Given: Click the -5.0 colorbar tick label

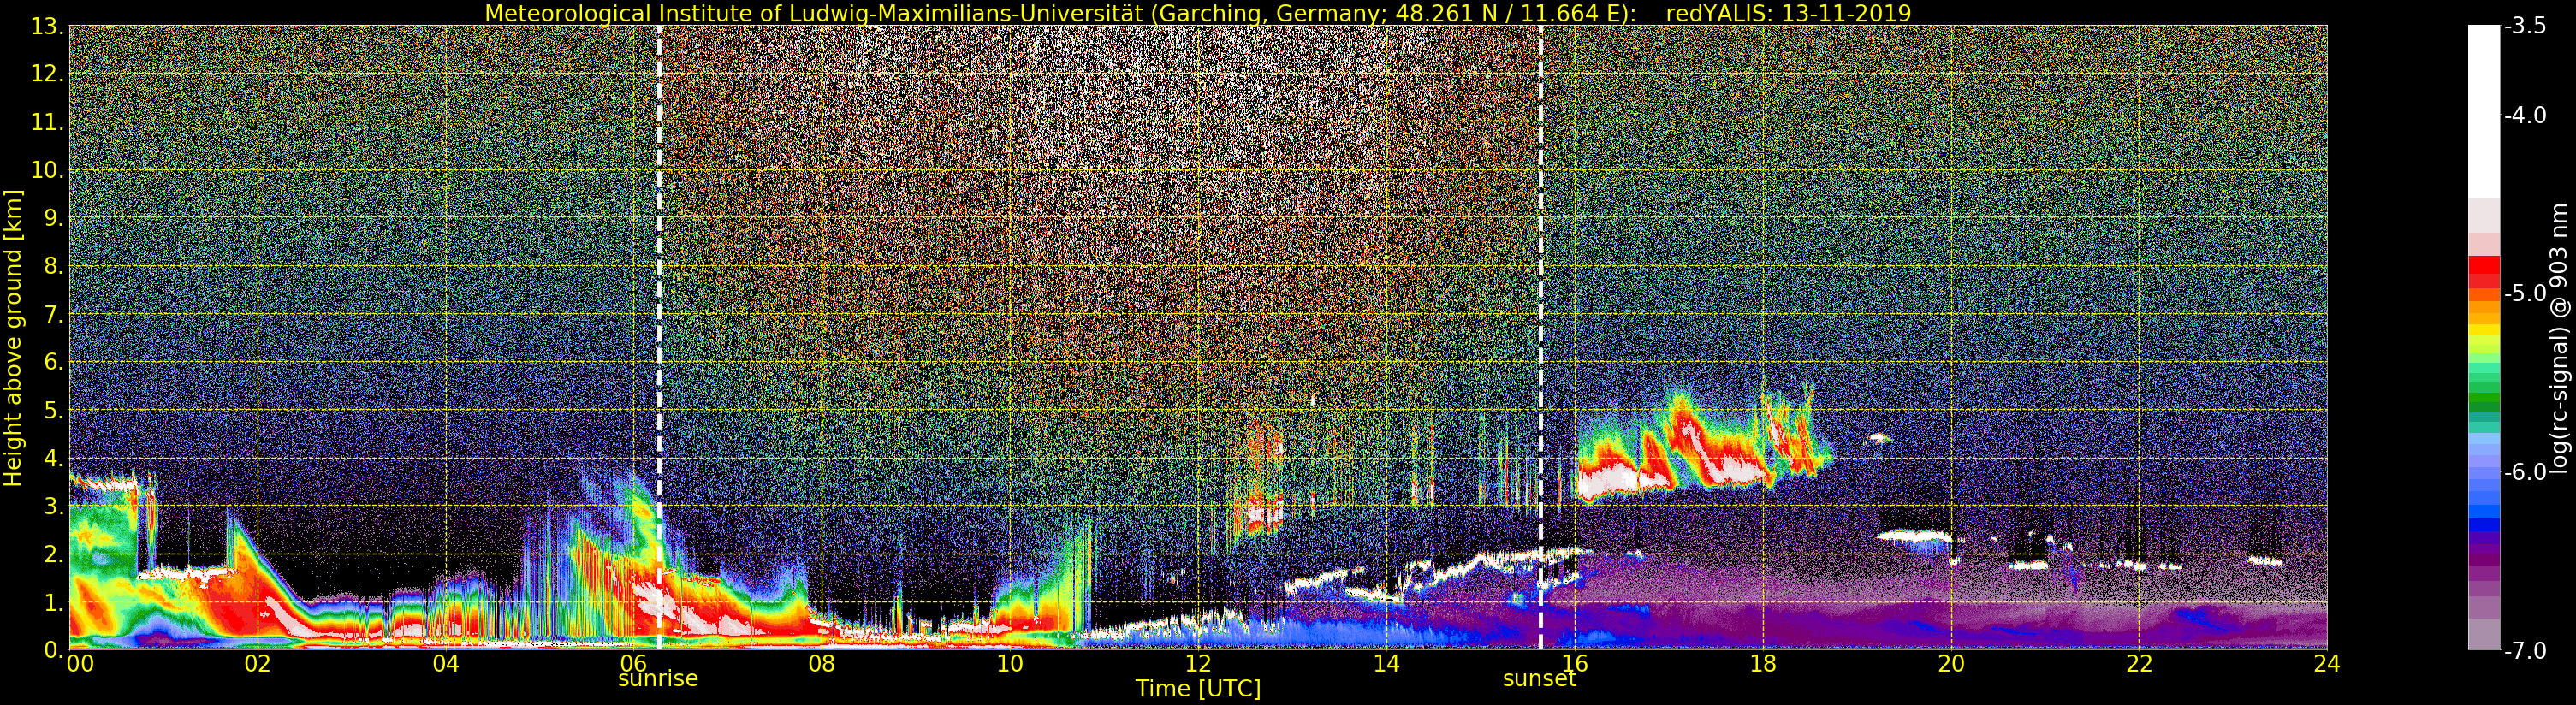Looking at the screenshot, I should (2524, 293).
